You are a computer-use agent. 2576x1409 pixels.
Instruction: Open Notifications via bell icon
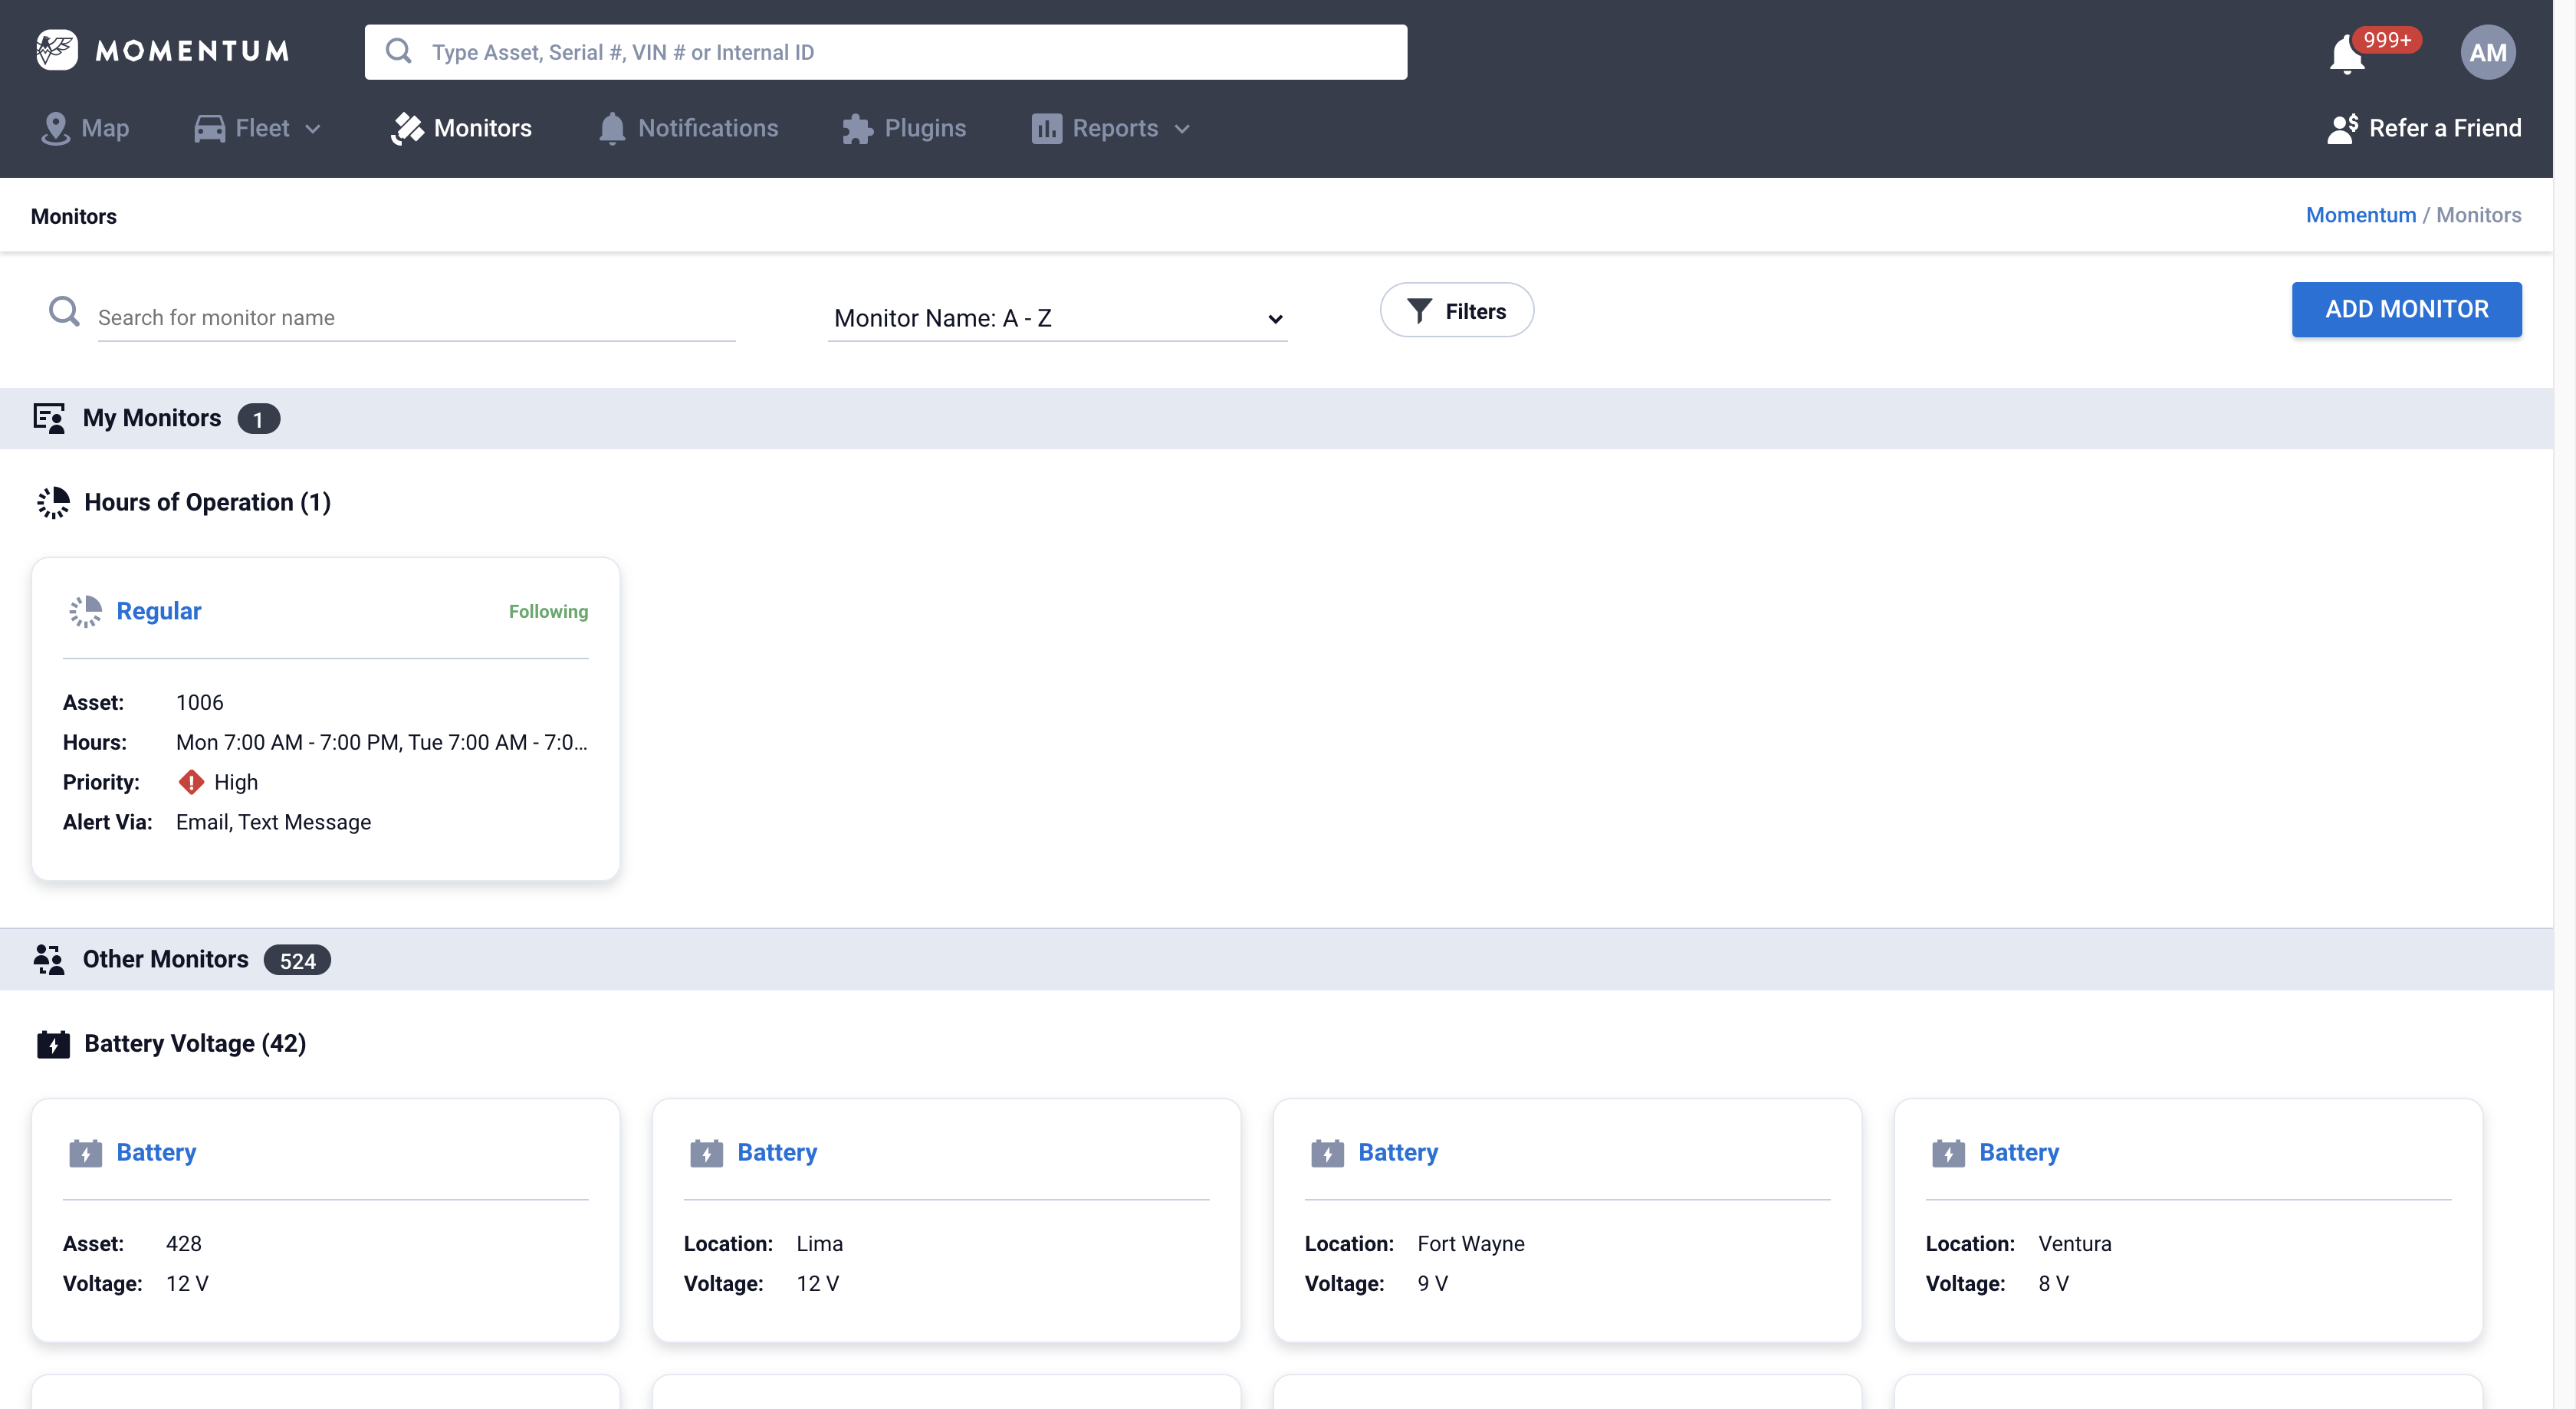point(611,128)
